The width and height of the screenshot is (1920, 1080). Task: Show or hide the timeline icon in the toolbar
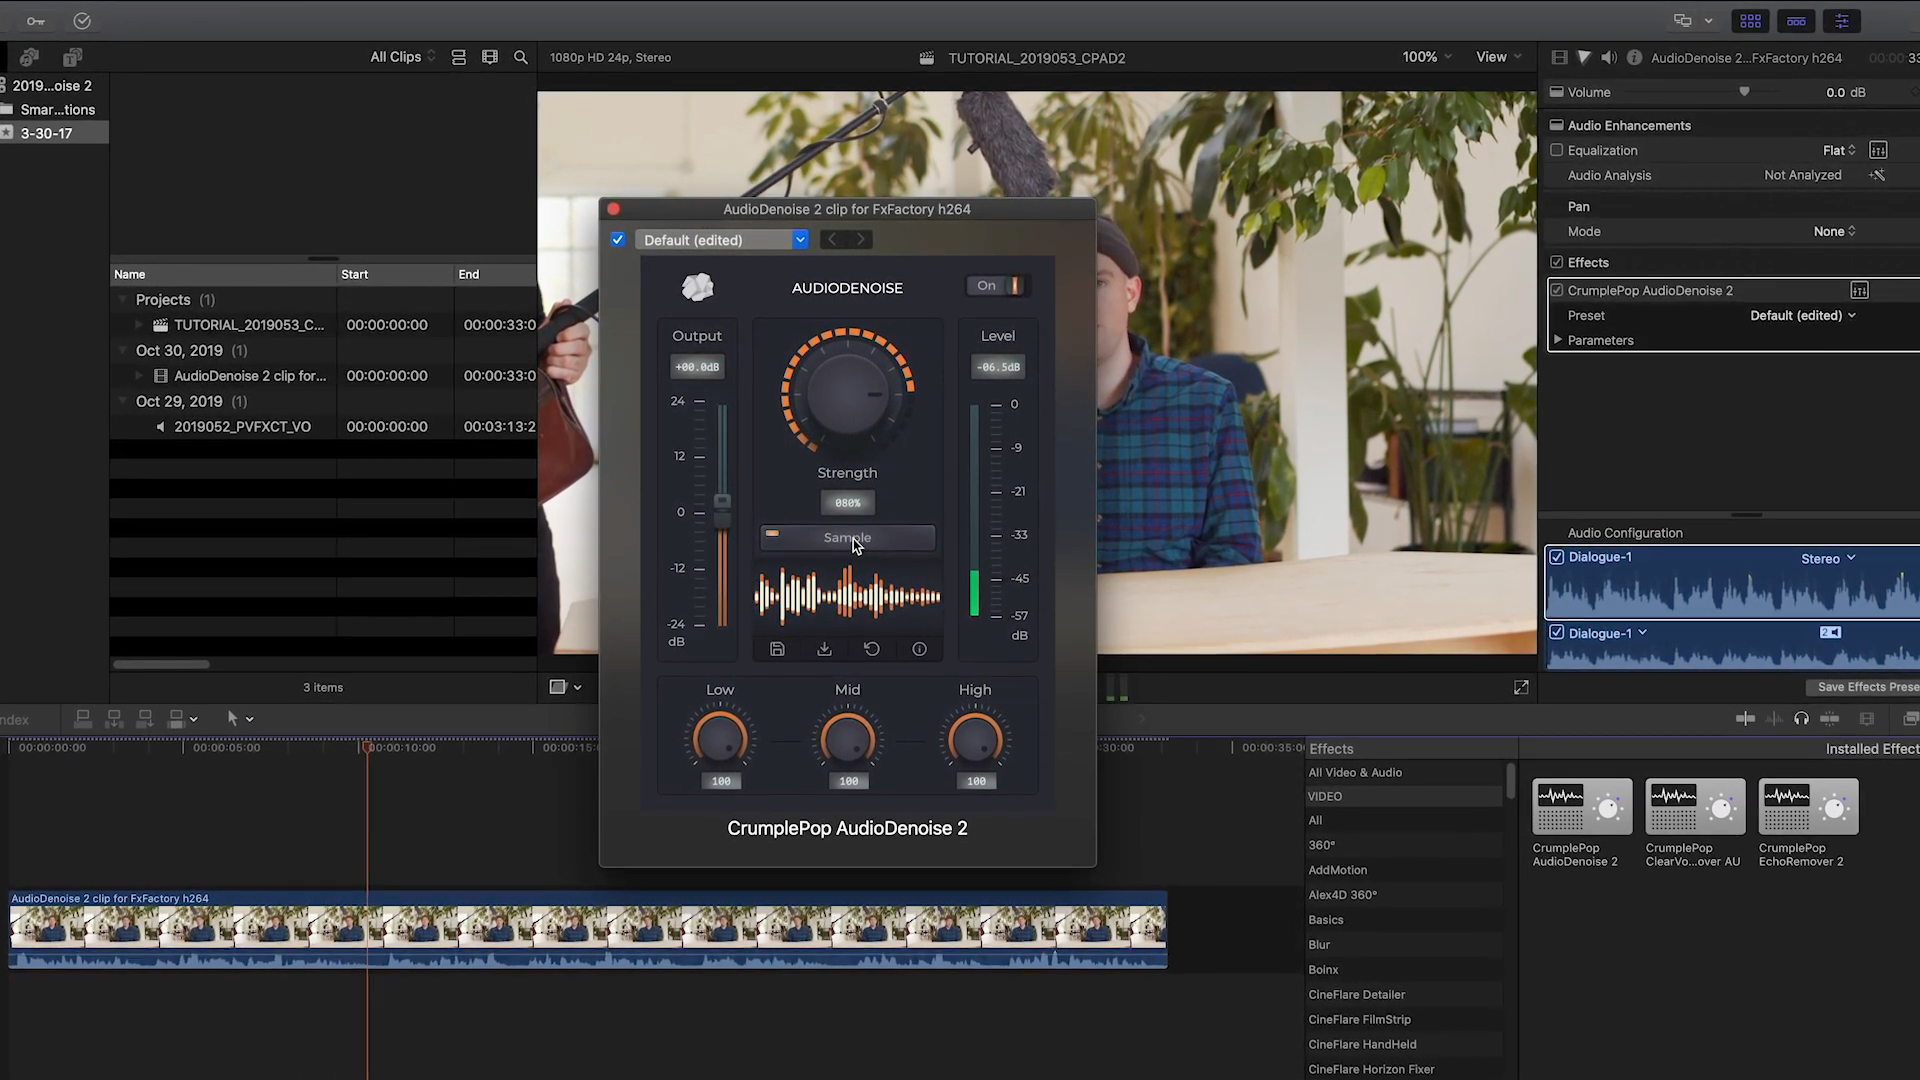pos(1796,21)
